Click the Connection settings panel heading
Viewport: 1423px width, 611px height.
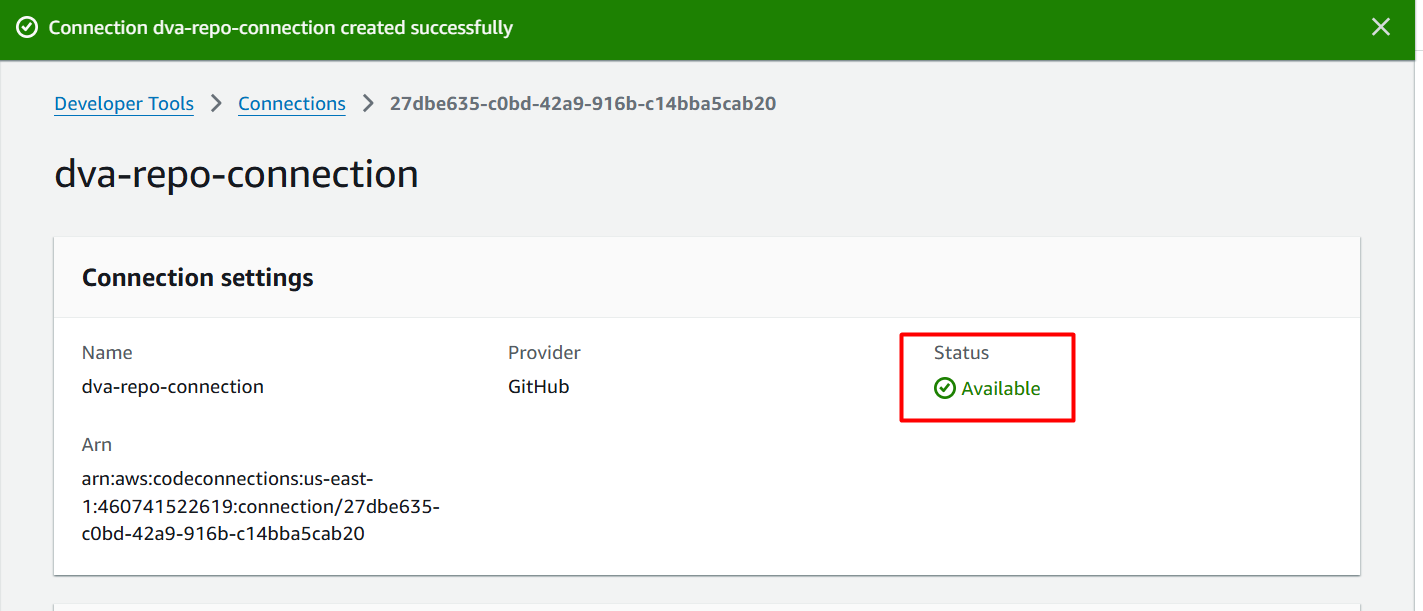198,277
